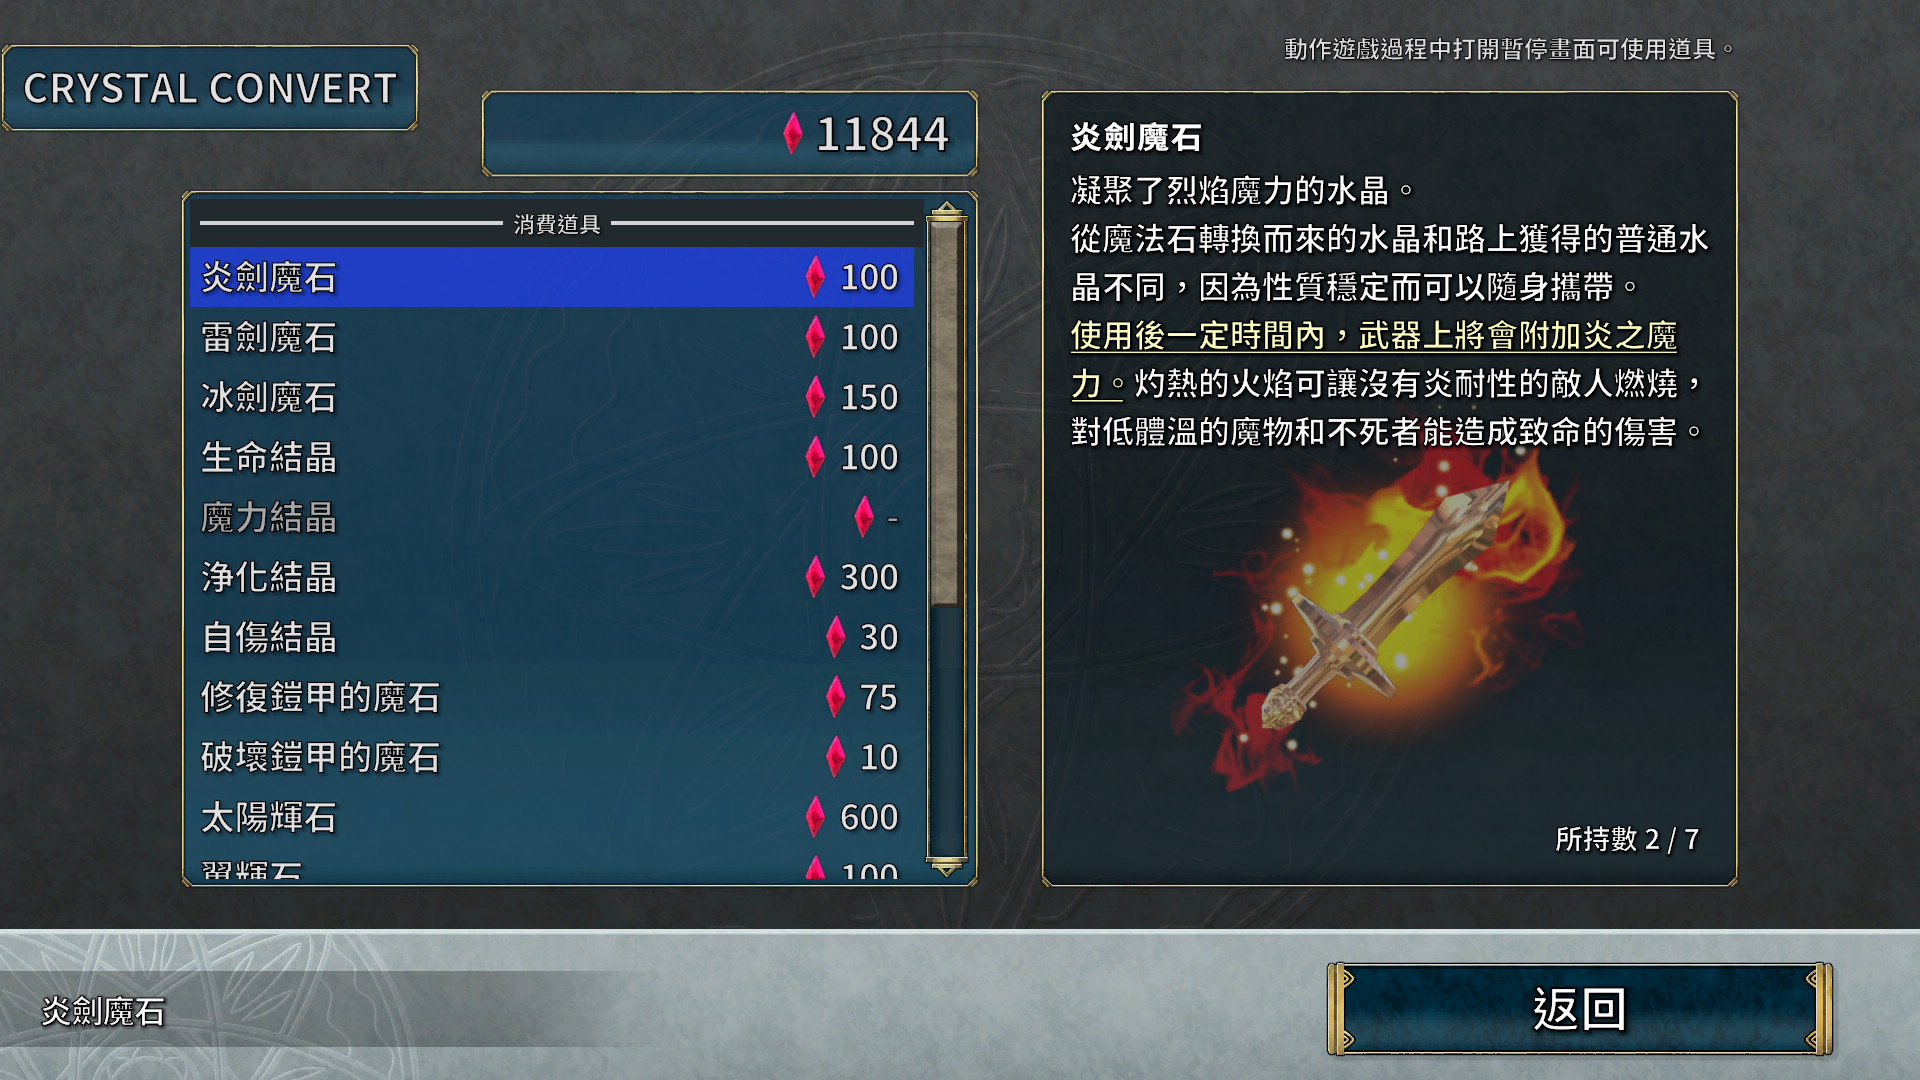Select 修復鎧甲的魔石 item

pos(552,697)
